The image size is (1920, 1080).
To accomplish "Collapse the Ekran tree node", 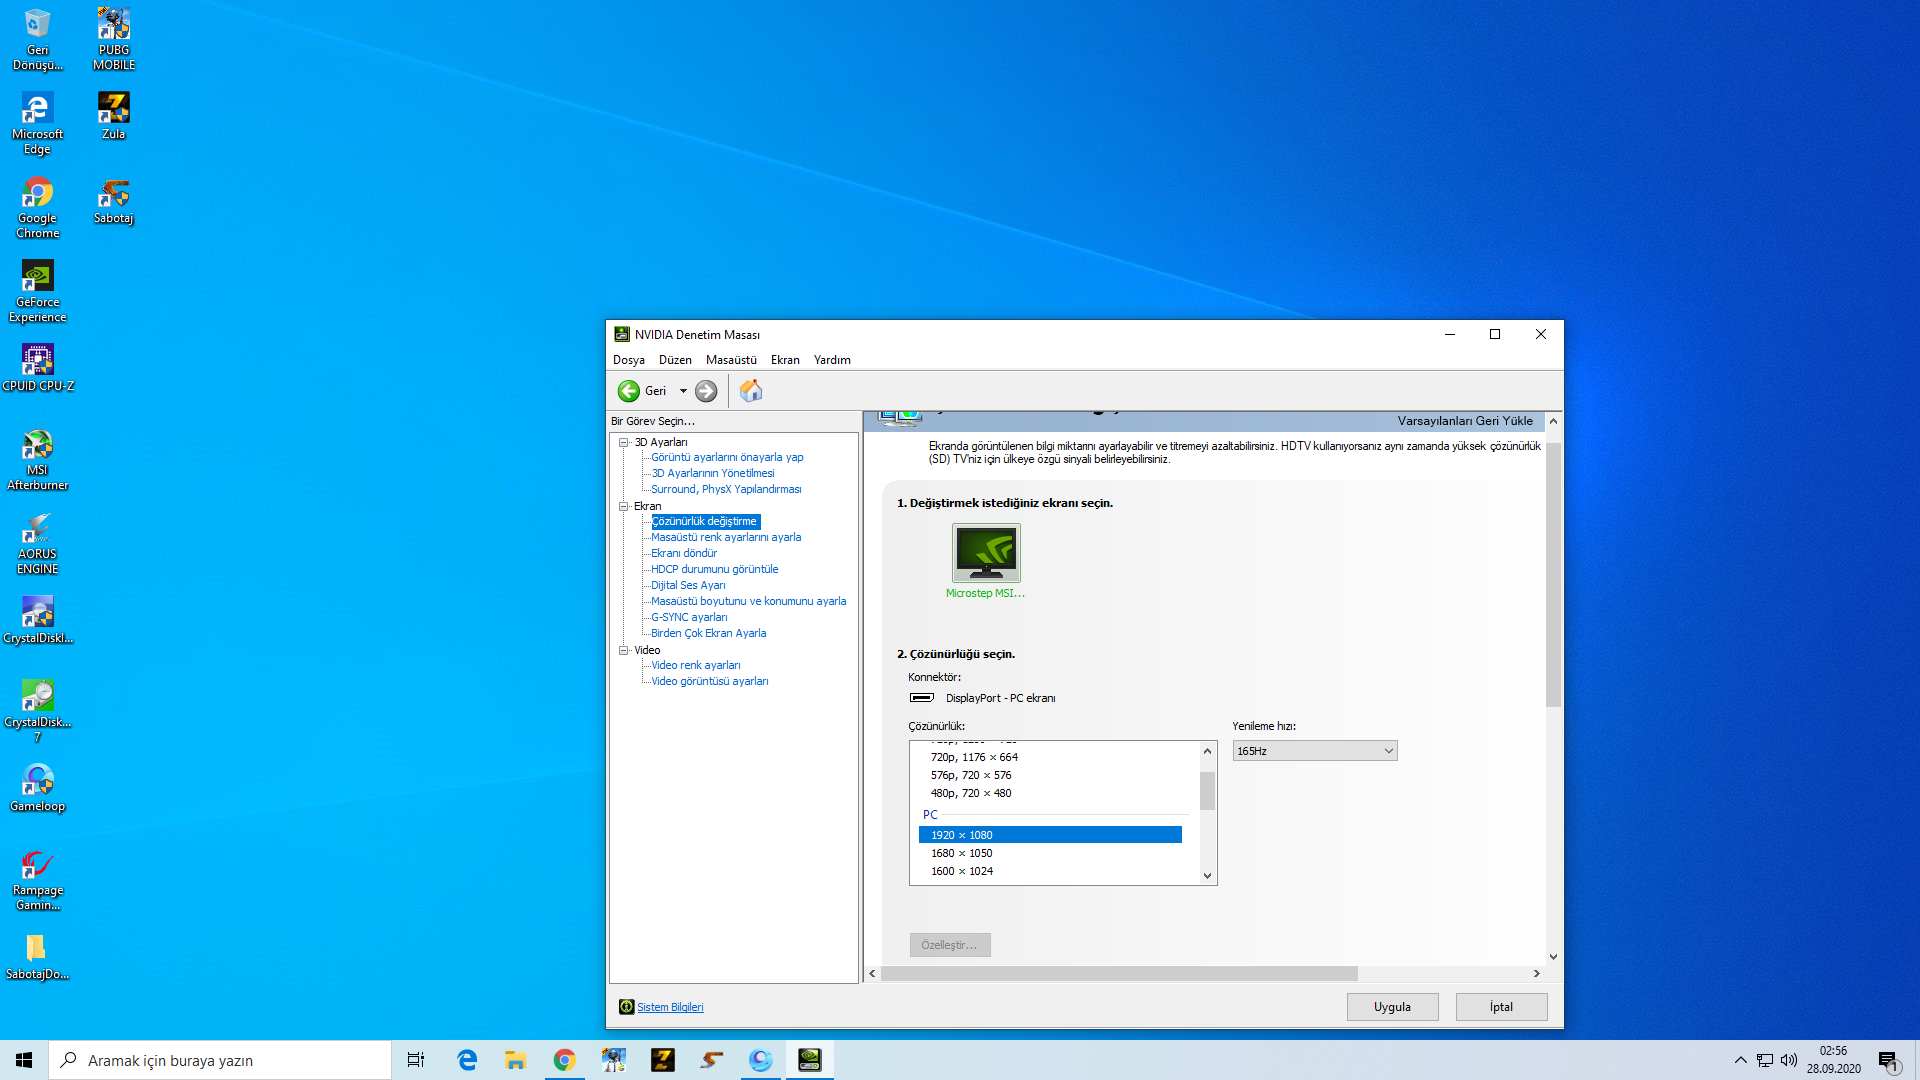I will (x=624, y=506).
